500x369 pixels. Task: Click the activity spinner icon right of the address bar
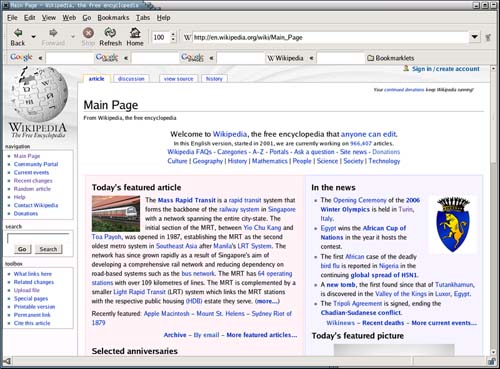coord(488,37)
